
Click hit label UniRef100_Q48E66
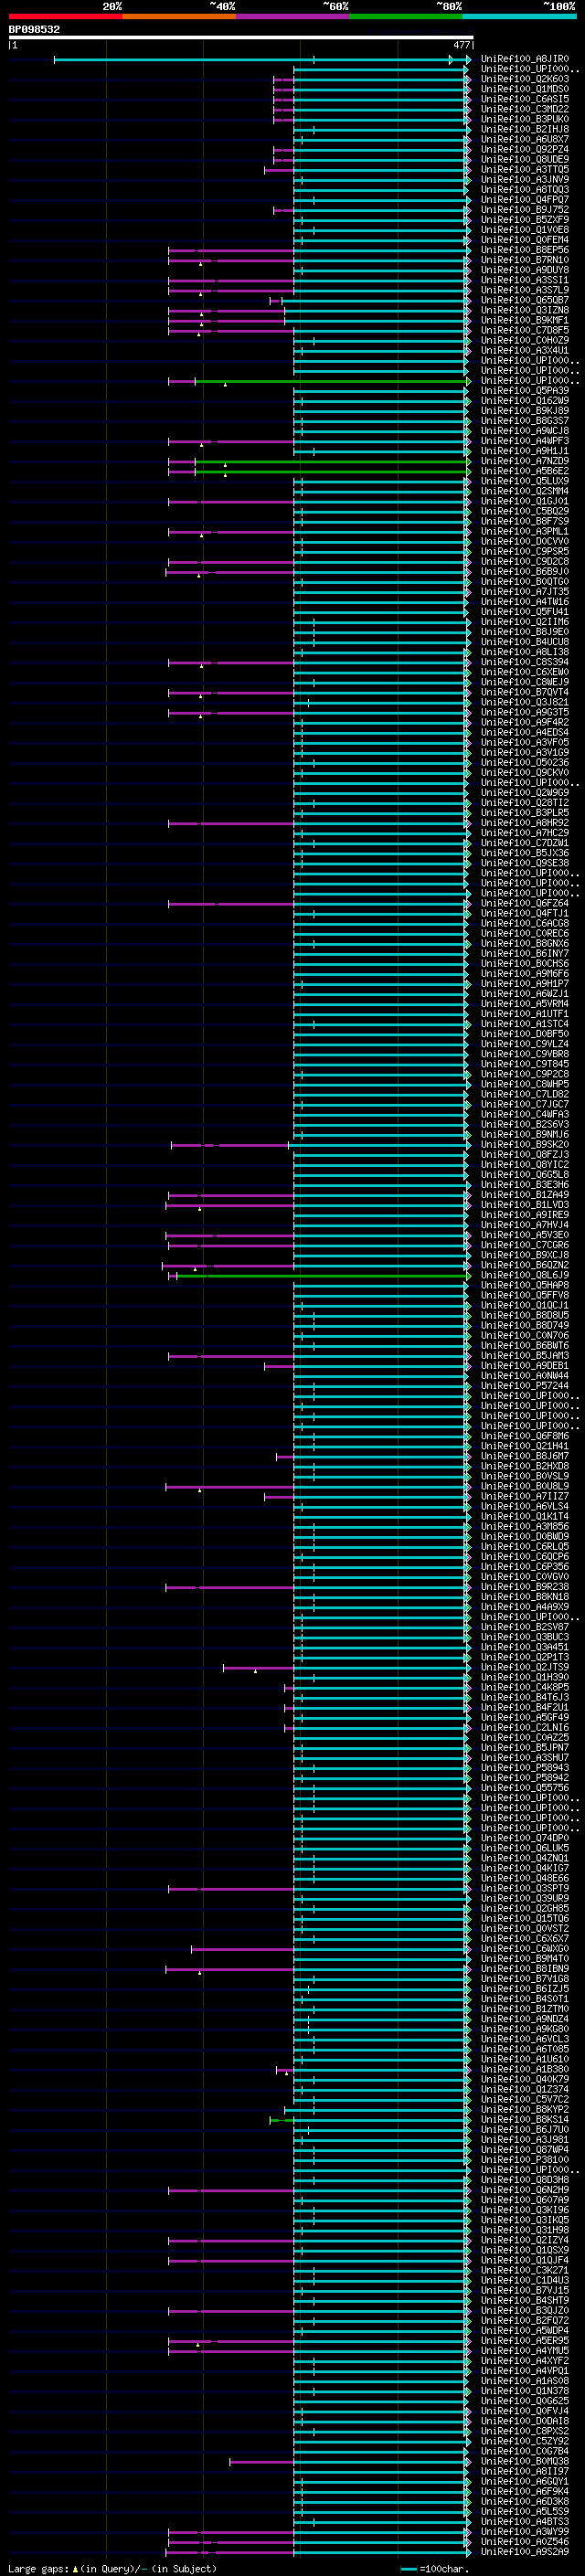point(524,1878)
